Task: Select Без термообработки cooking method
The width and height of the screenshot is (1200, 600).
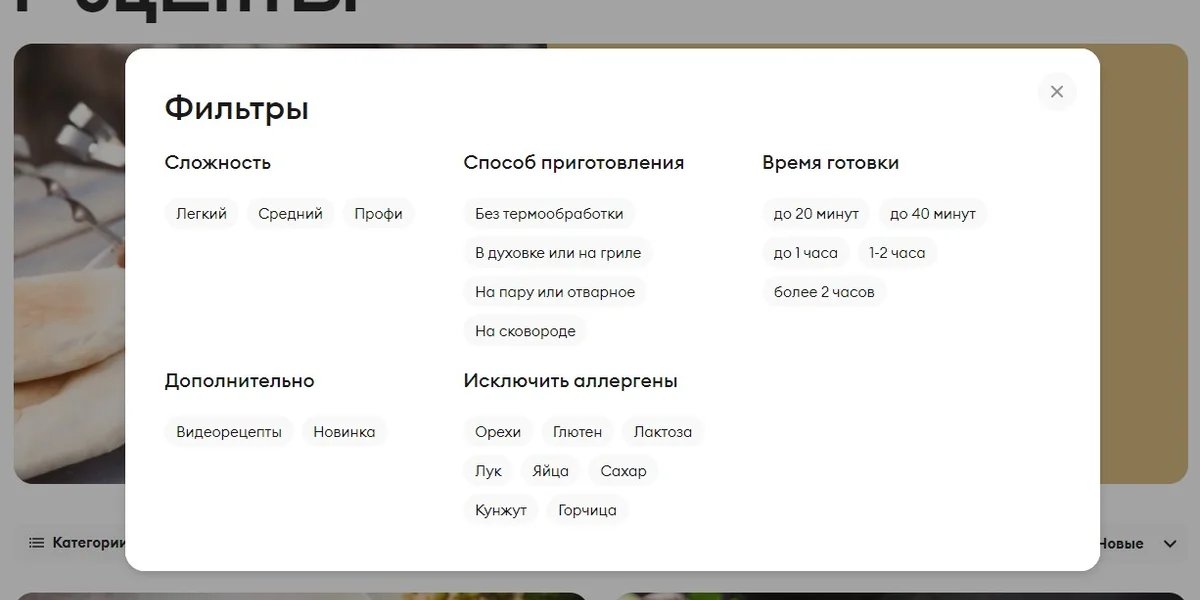Action: point(548,213)
